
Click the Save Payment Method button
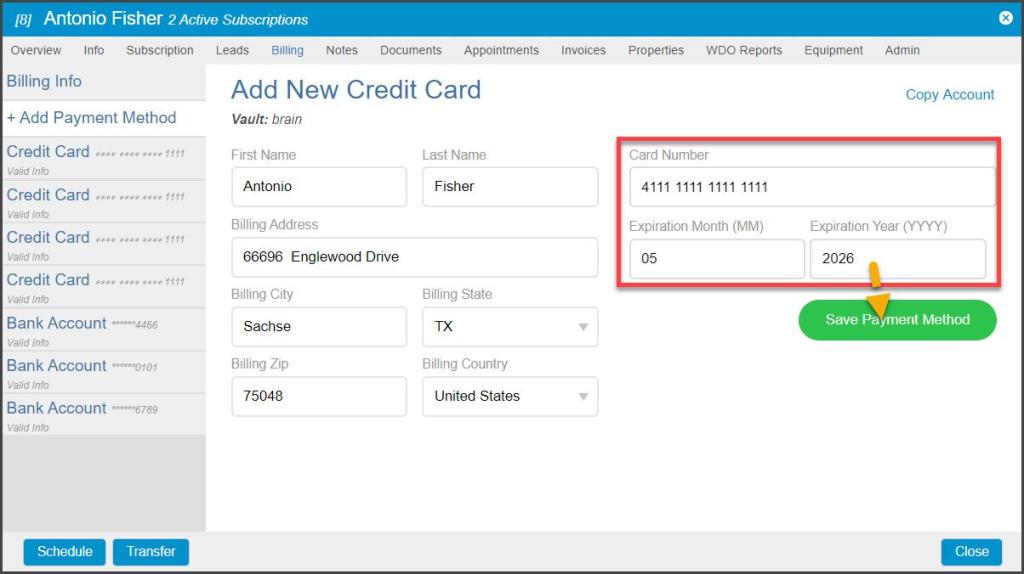(x=897, y=320)
